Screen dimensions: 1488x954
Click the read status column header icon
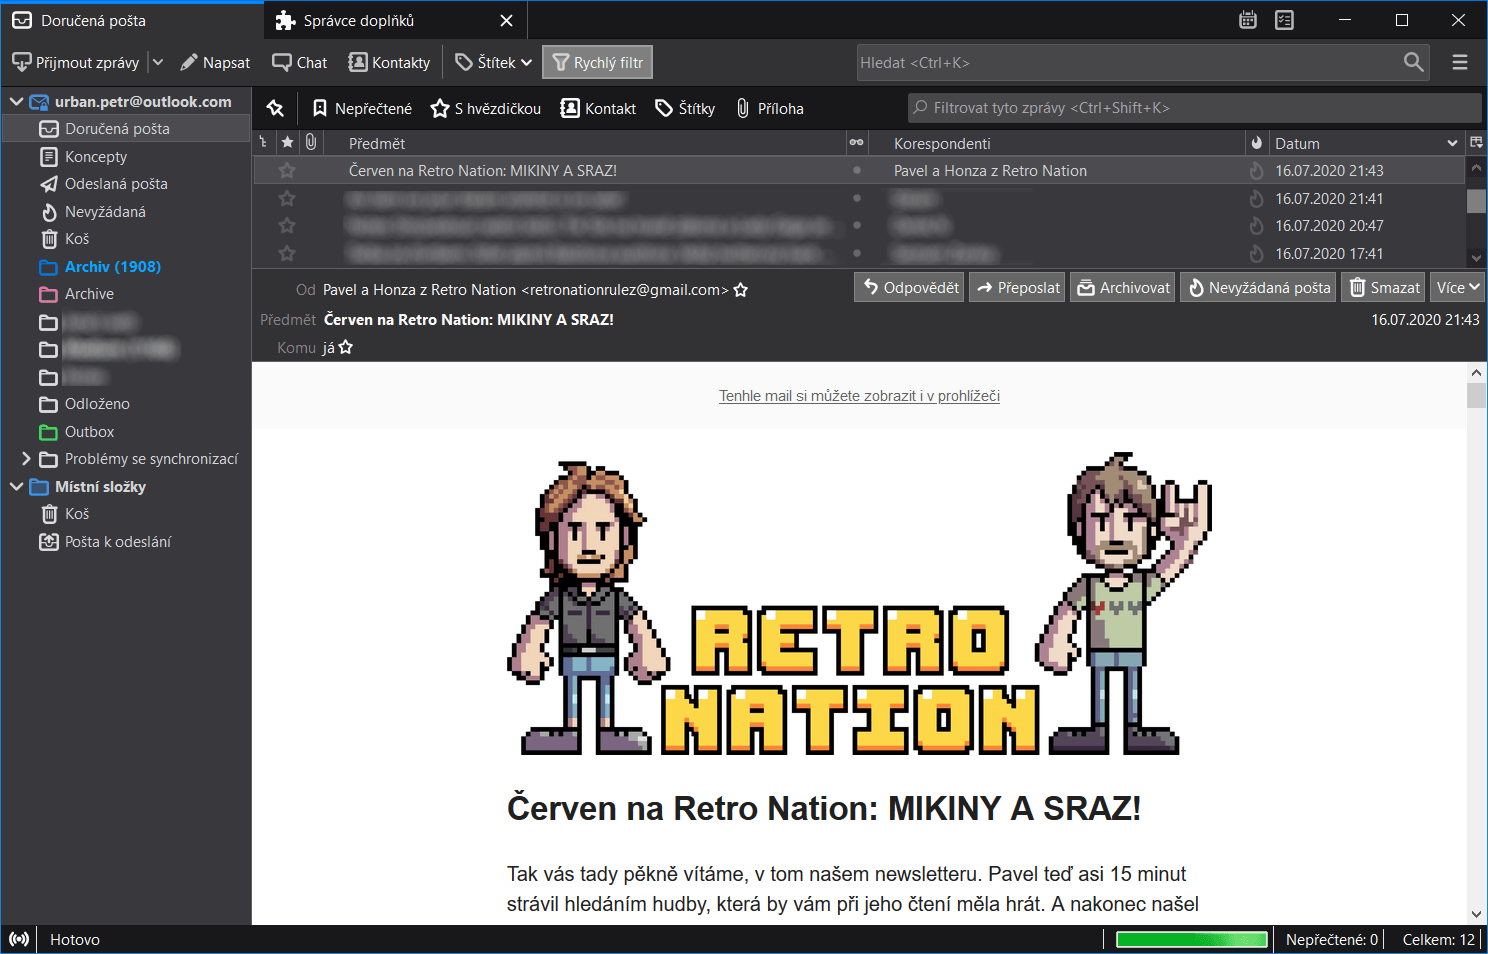857,143
